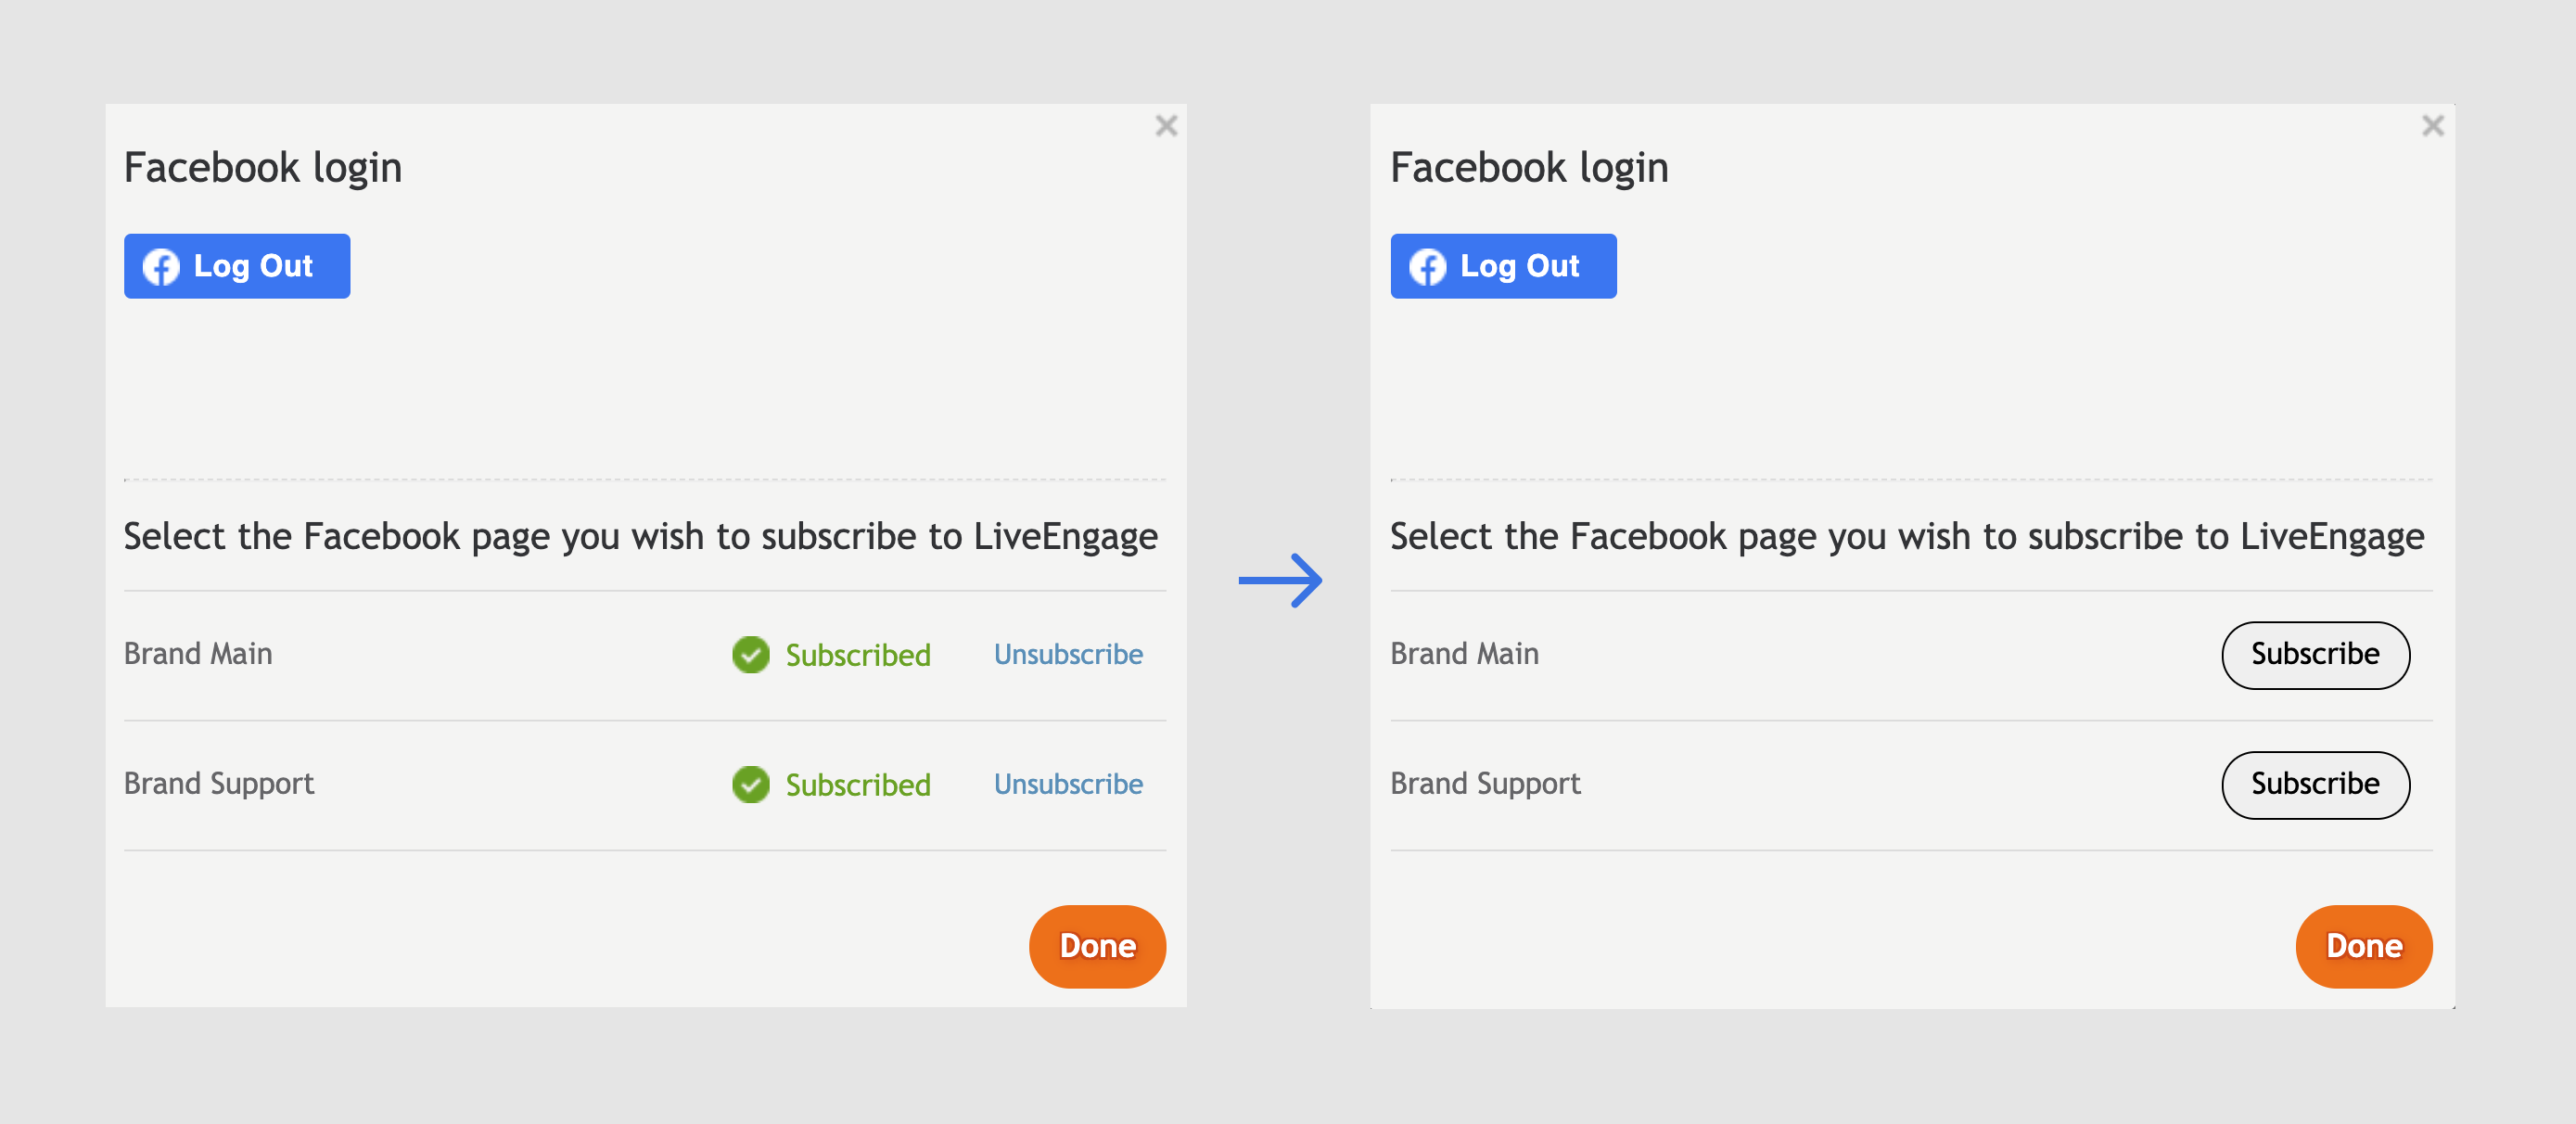
Task: Subscribe the Brand Support page
Action: (x=2315, y=785)
